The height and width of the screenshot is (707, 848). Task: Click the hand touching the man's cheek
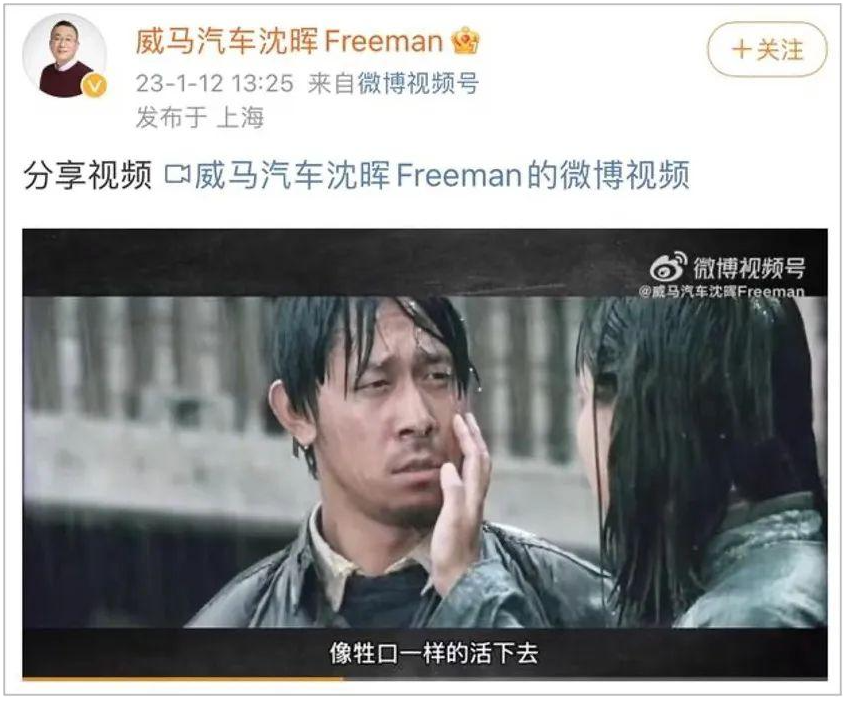(461, 487)
